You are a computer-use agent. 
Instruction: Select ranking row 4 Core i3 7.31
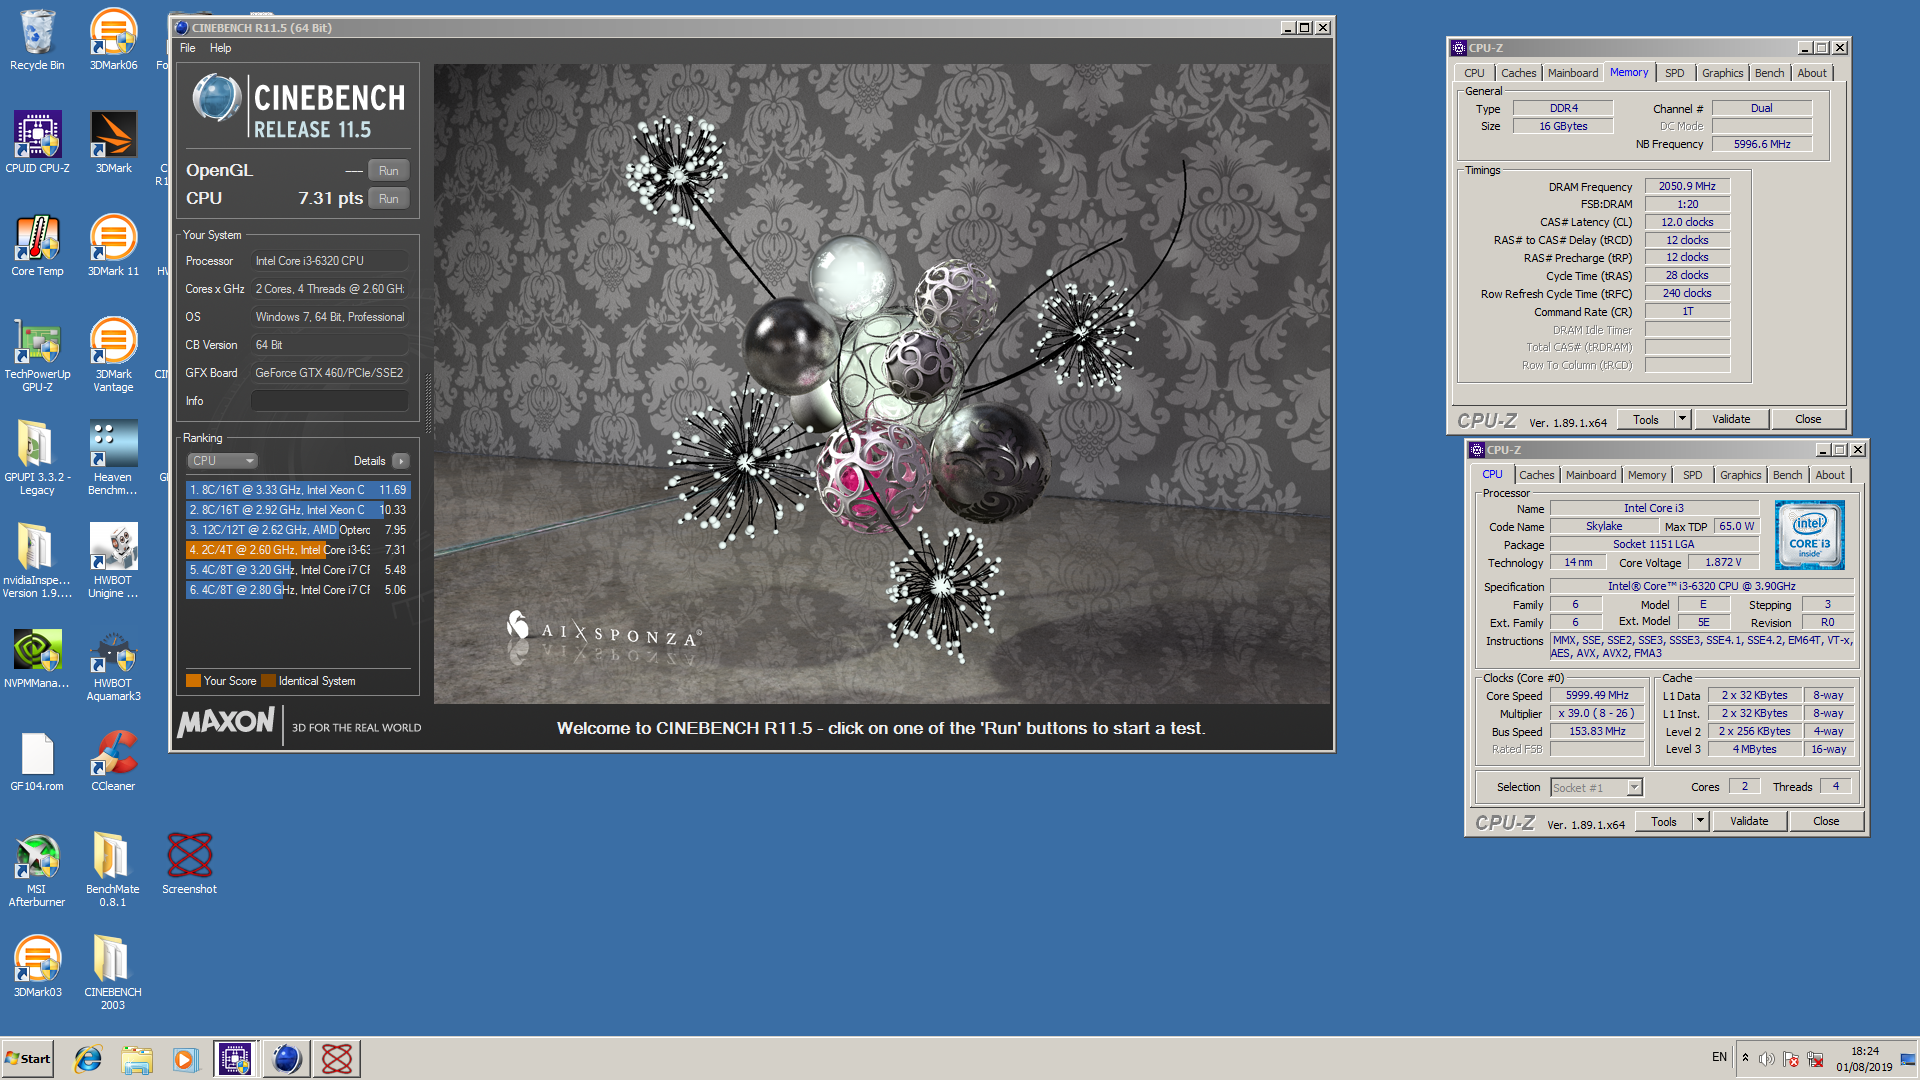coord(298,550)
